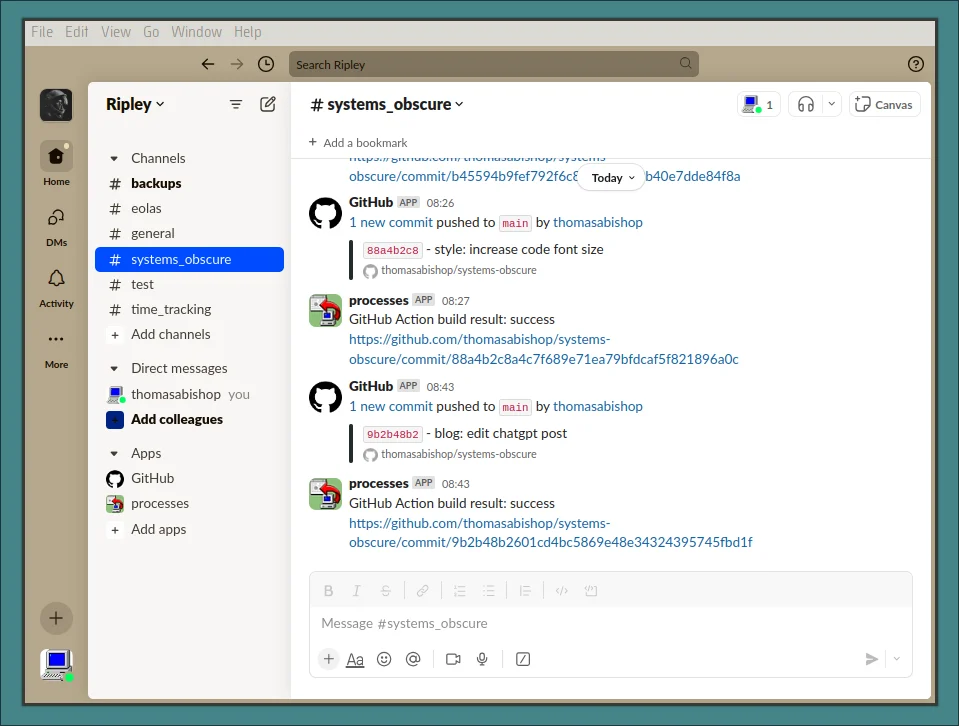The height and width of the screenshot is (726, 959).
Task: Click the mention @ icon
Action: coord(413,659)
